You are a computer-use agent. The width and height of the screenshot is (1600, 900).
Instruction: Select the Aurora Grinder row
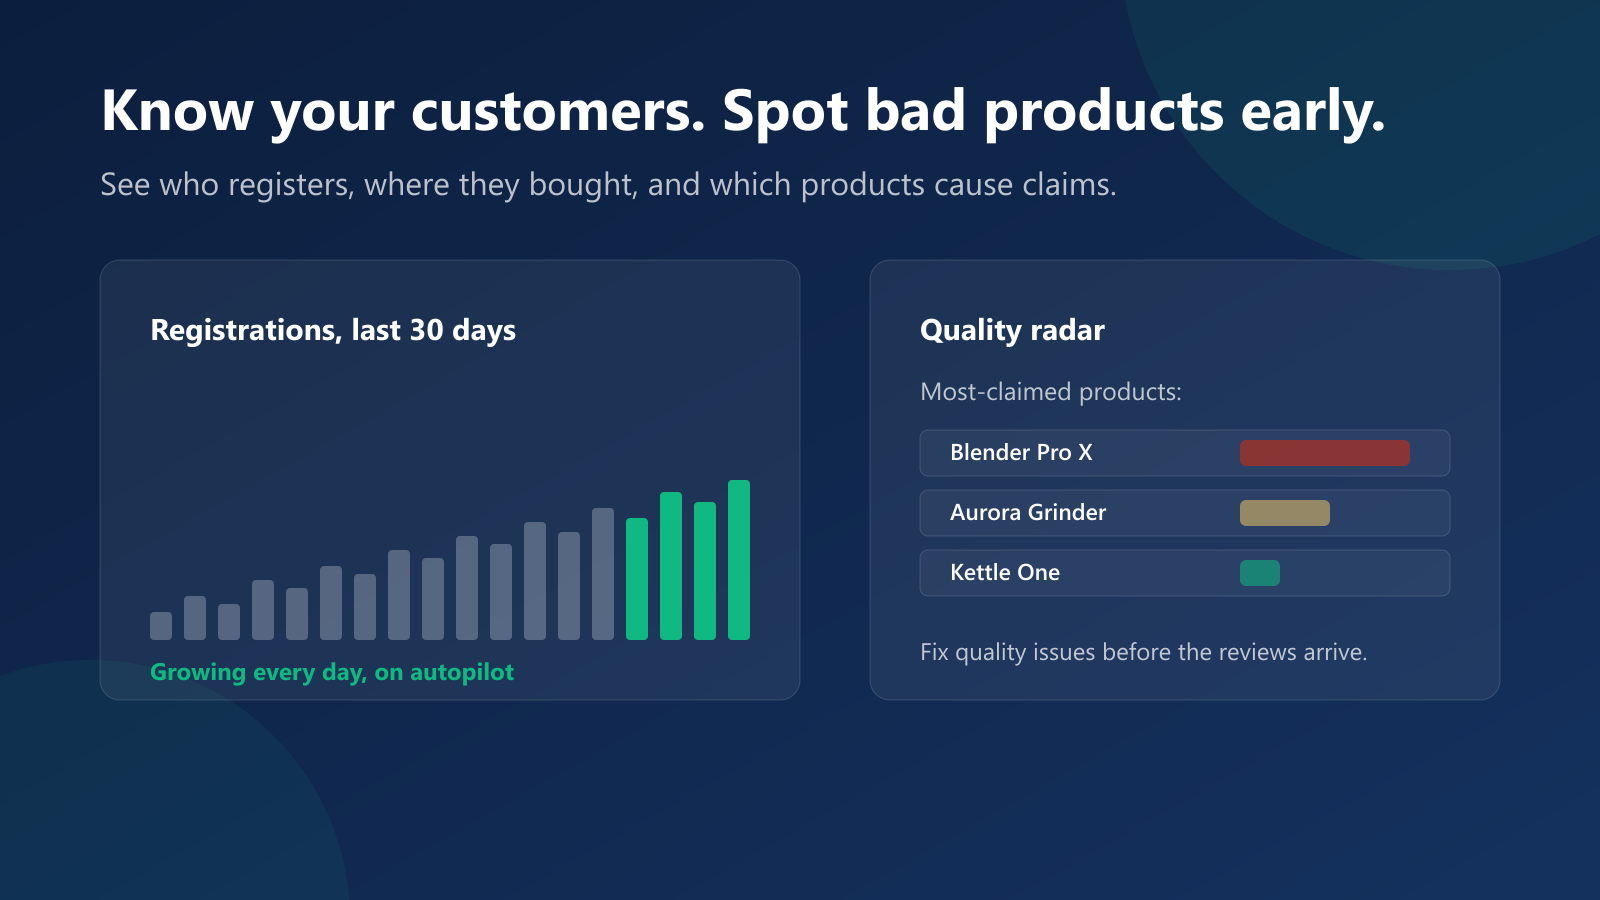(1185, 513)
